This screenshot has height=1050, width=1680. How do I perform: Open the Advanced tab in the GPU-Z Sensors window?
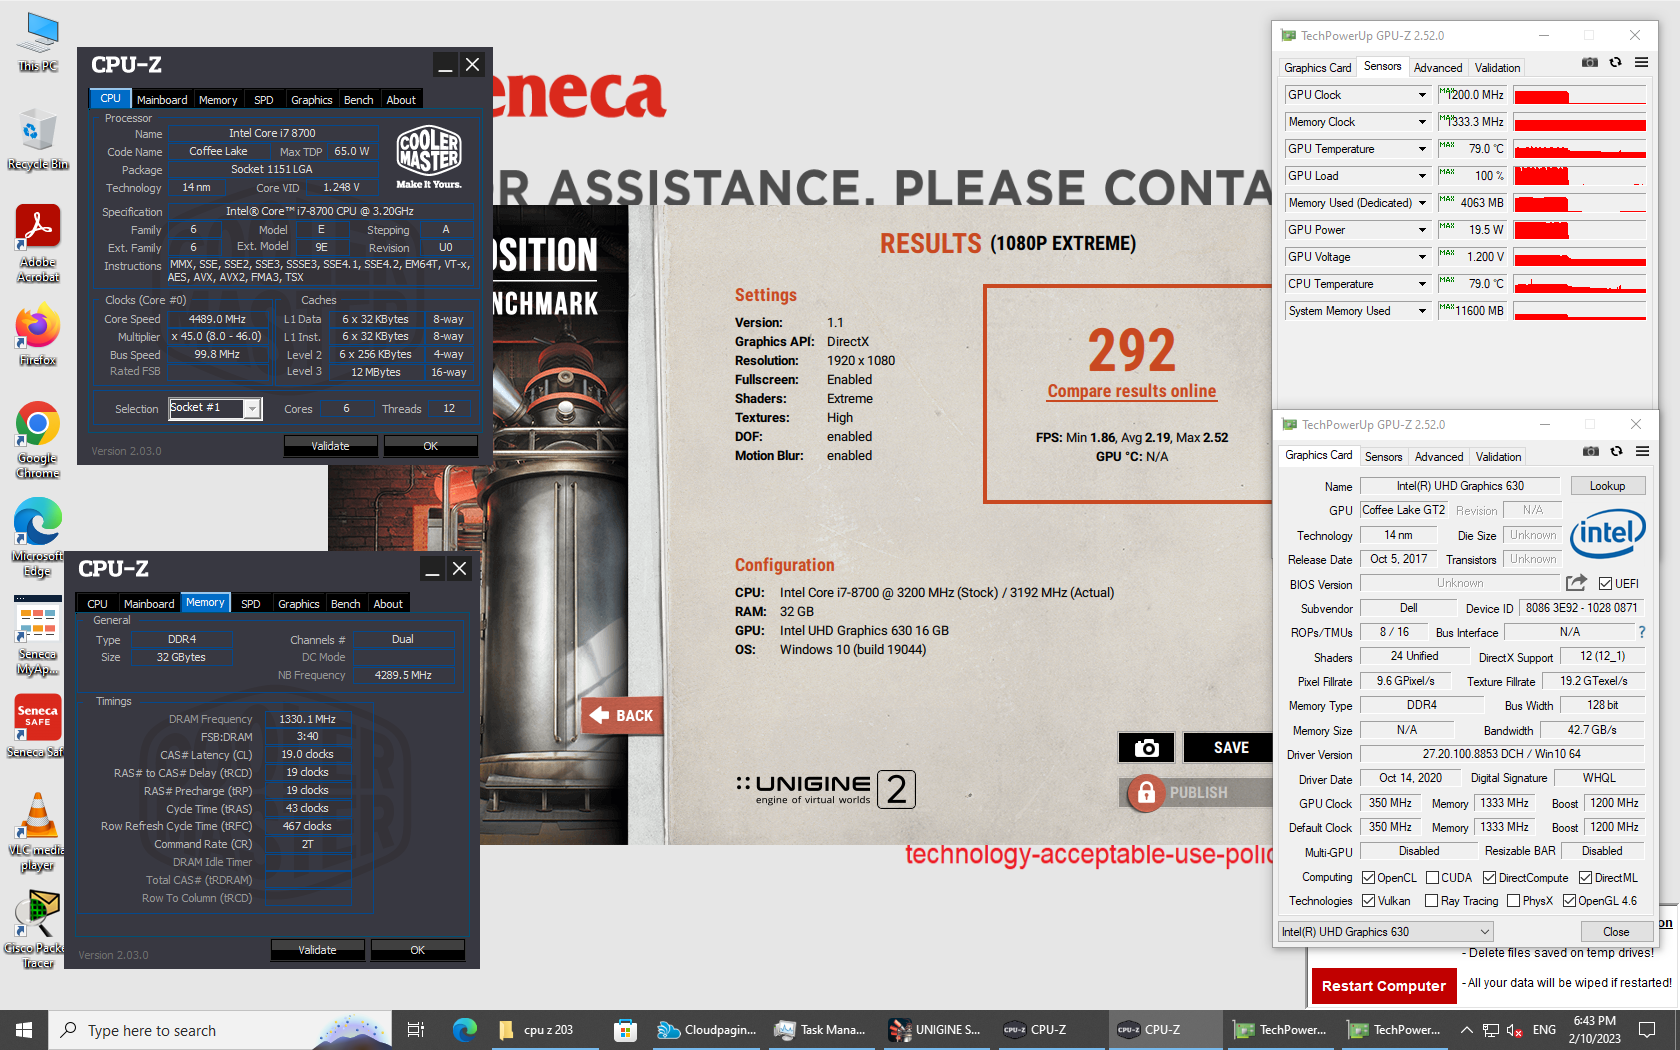pos(1438,68)
